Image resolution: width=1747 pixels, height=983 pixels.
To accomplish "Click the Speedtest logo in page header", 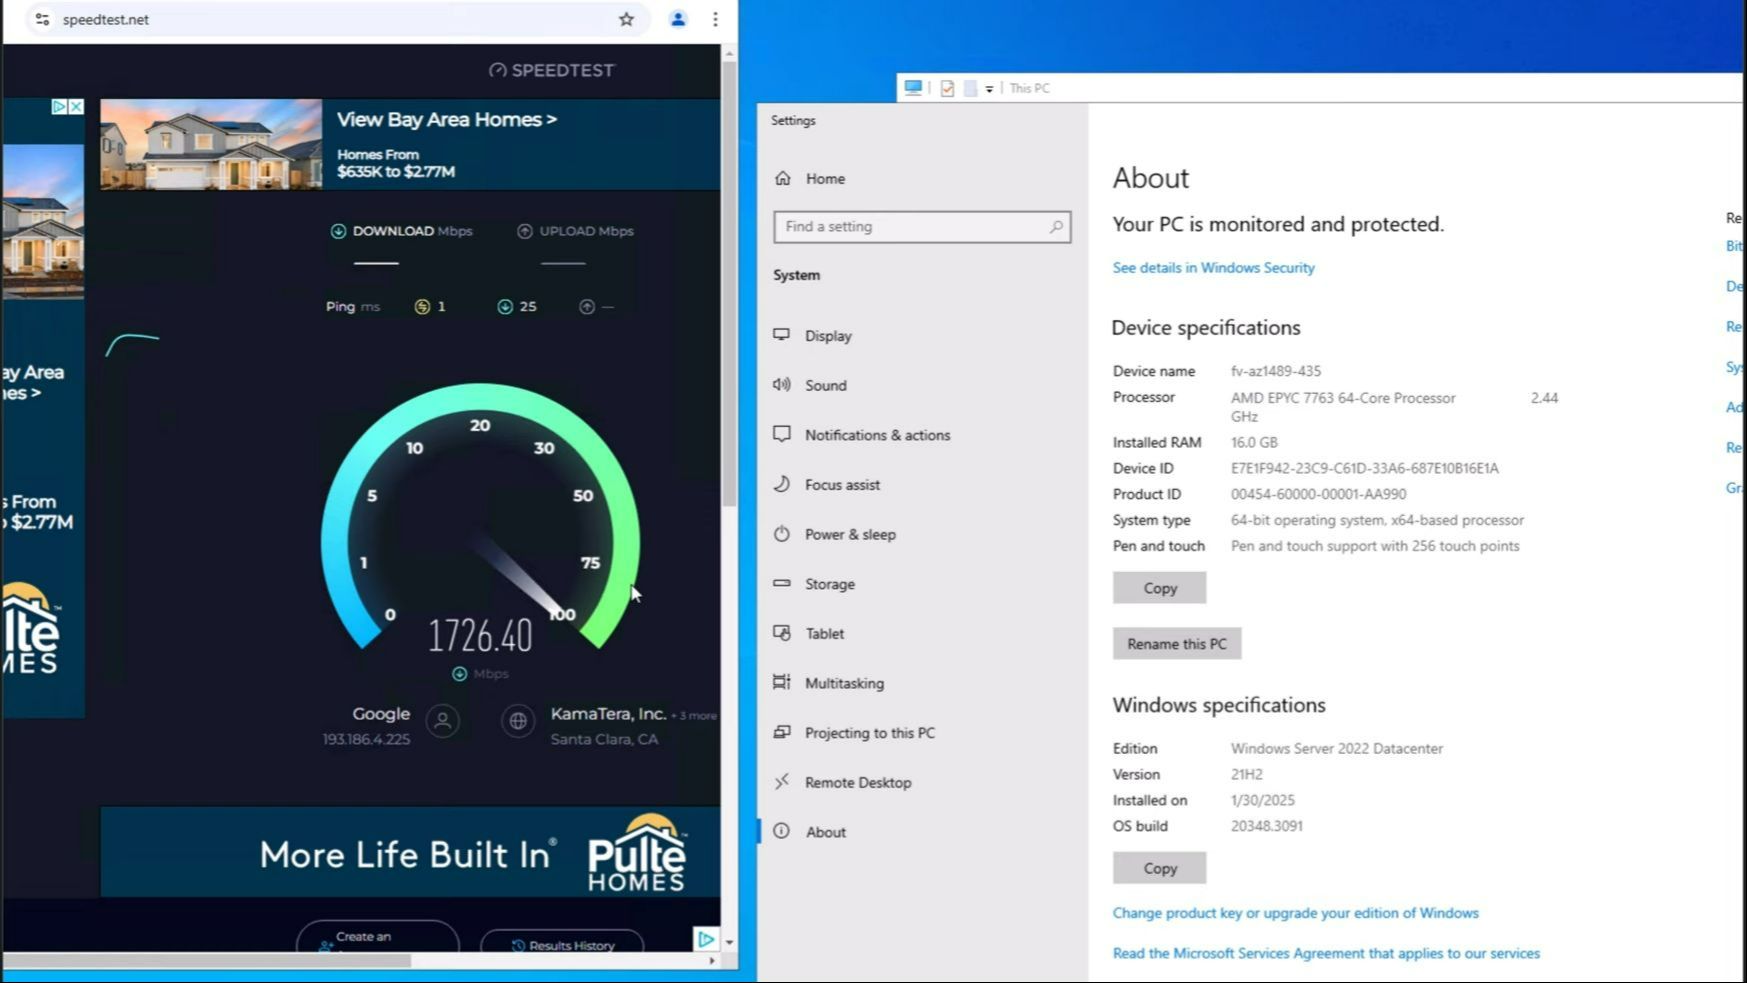I will tap(551, 70).
